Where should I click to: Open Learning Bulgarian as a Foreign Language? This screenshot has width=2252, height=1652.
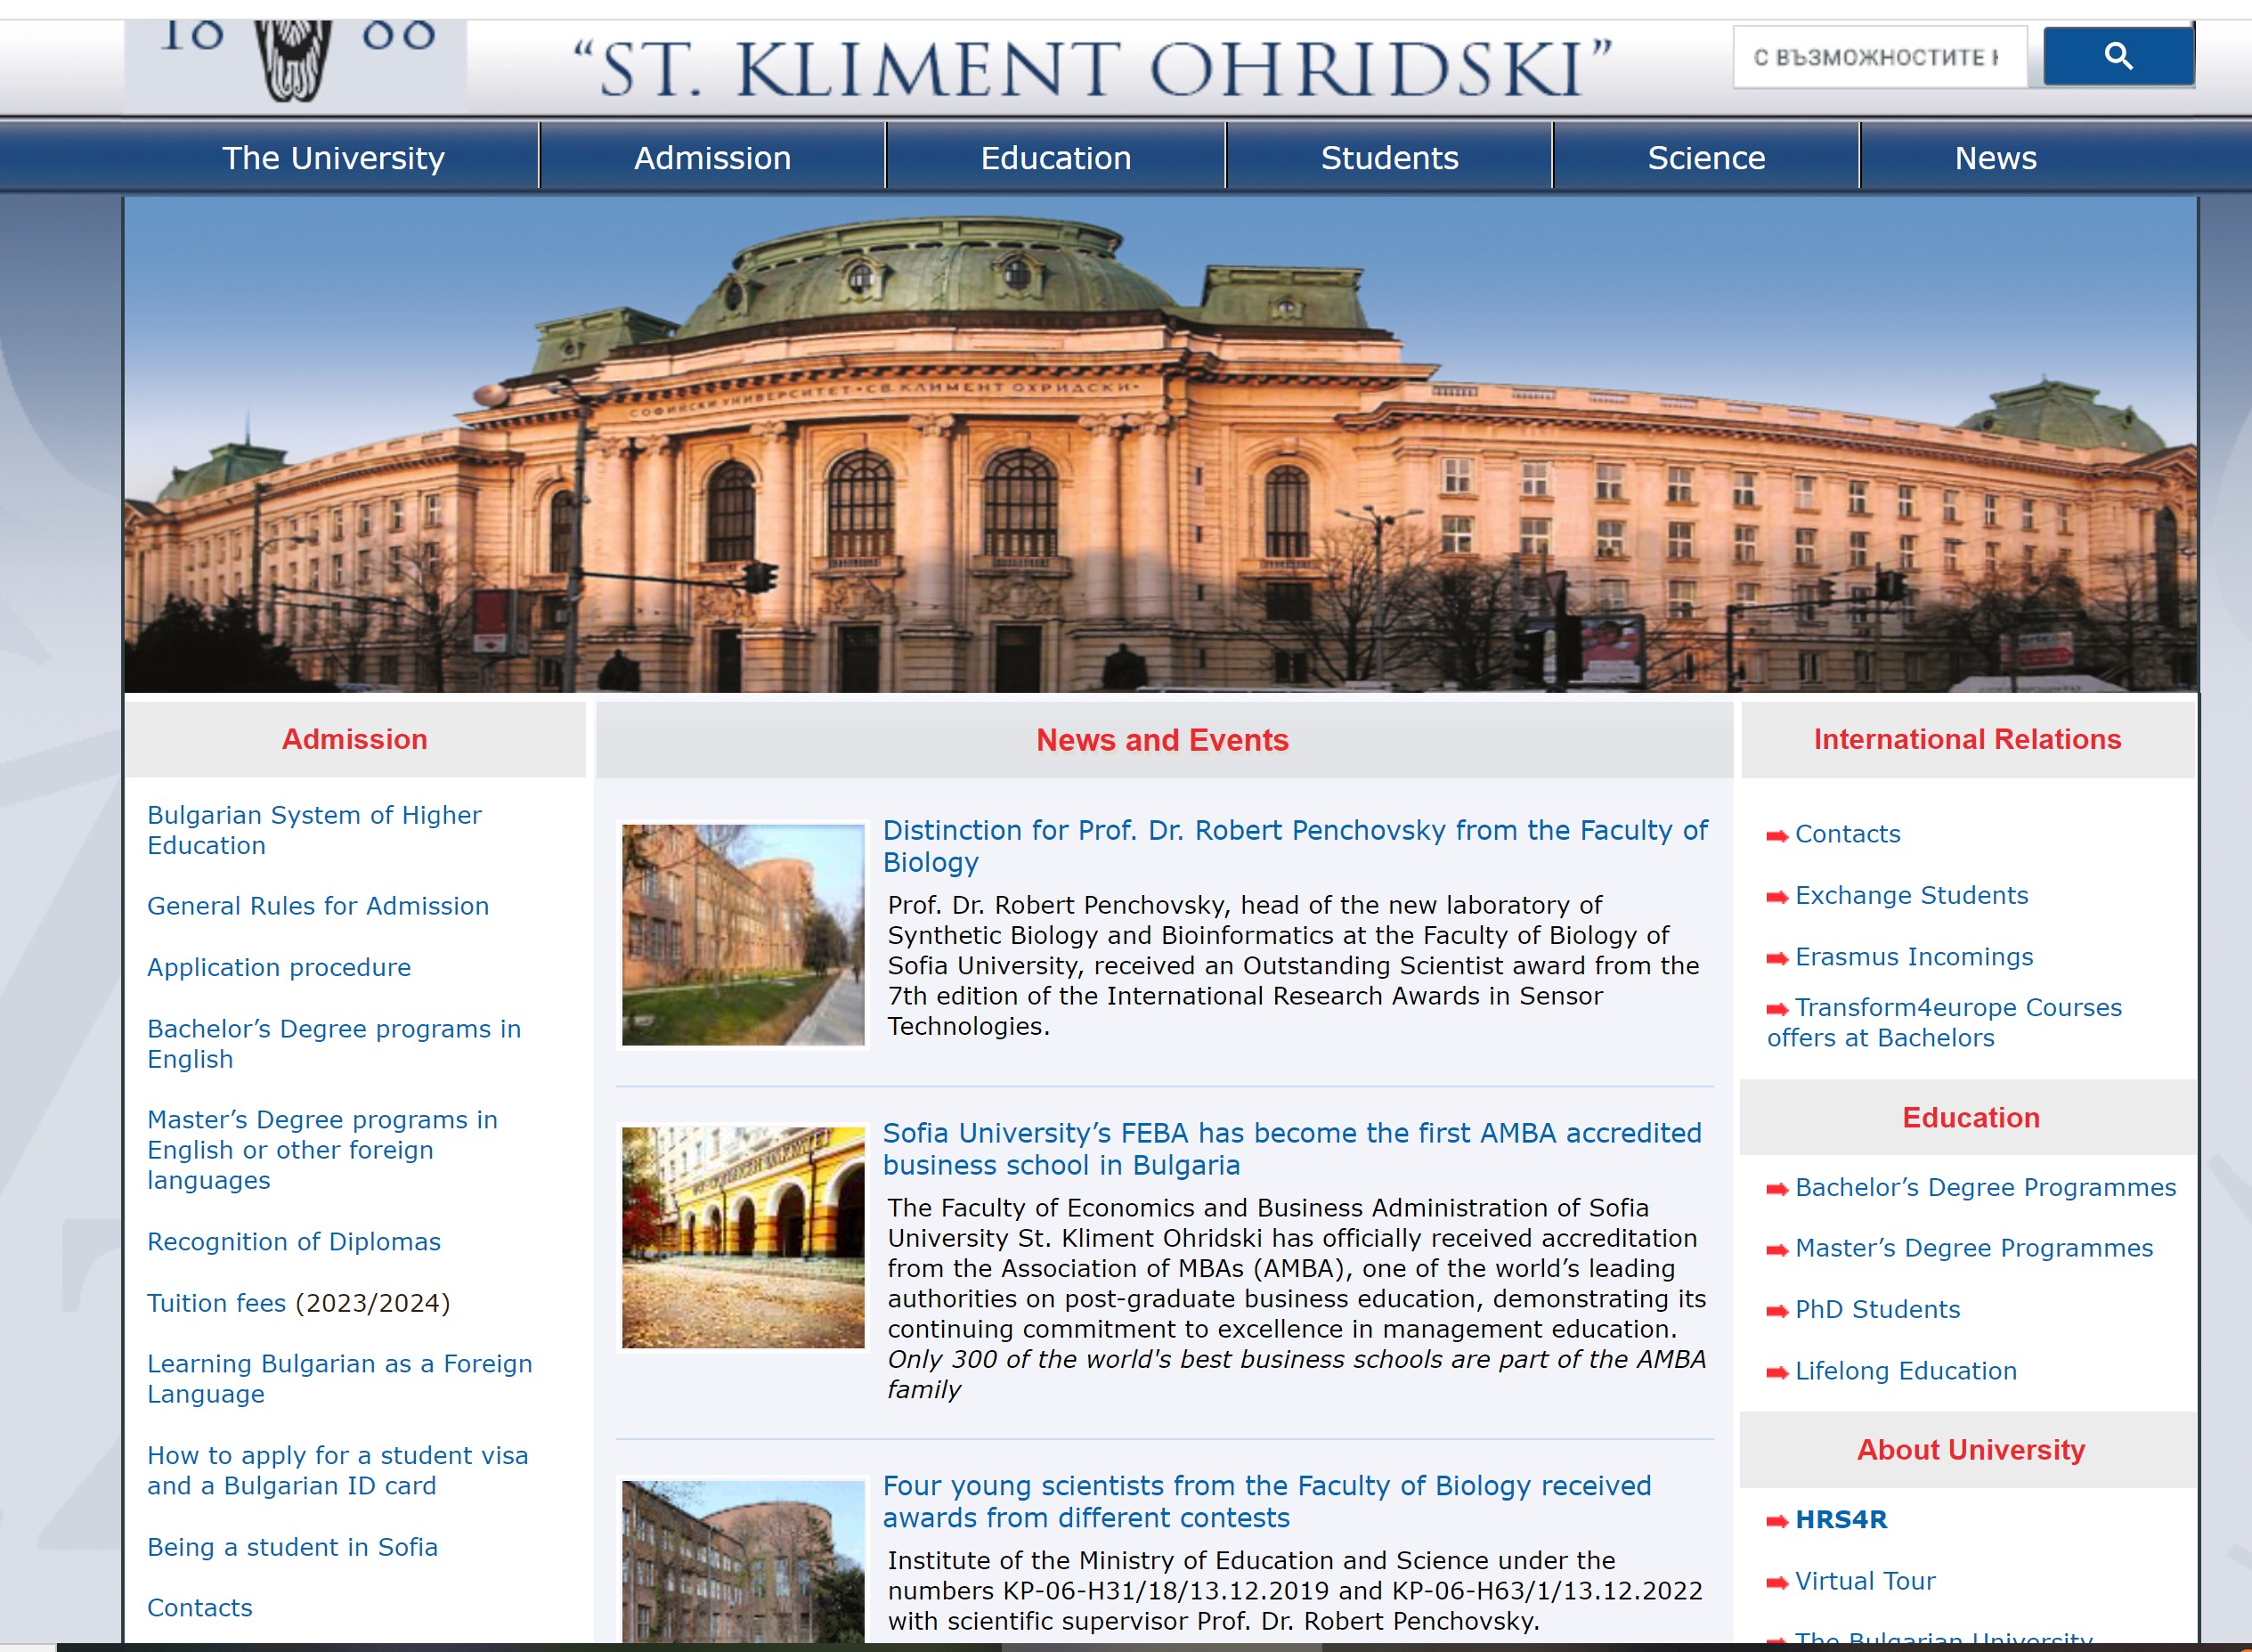pyautogui.click(x=340, y=1379)
